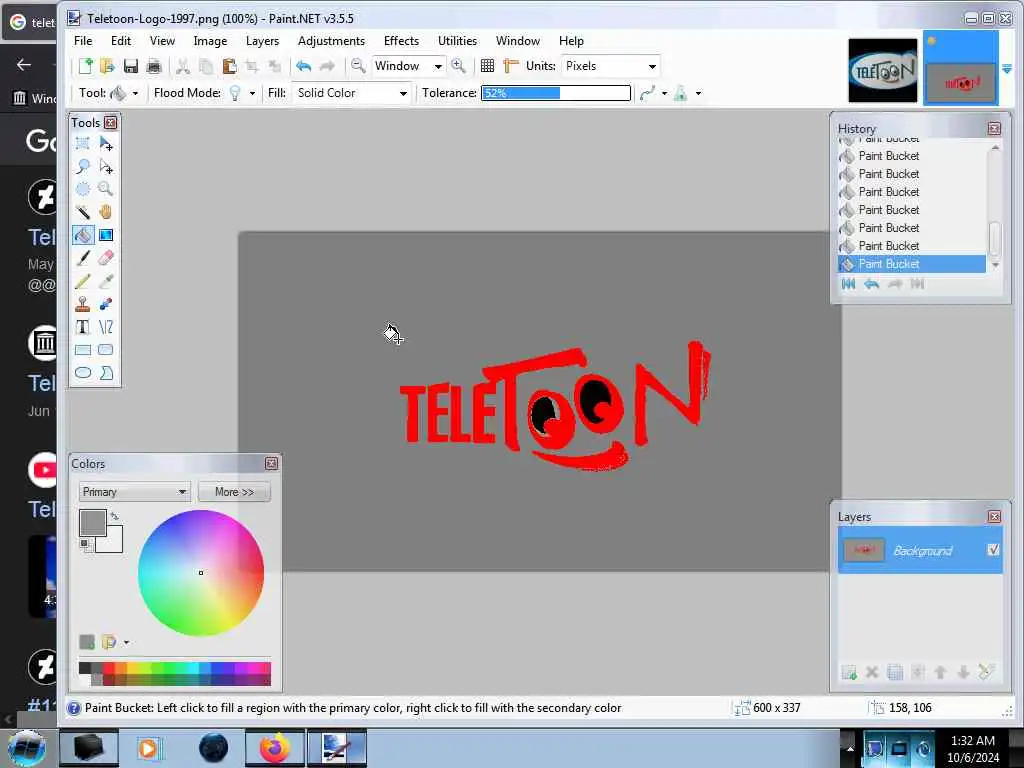Viewport: 1024px width, 768px height.
Task: Click the Zoom In magnifier icon
Action: point(458,66)
